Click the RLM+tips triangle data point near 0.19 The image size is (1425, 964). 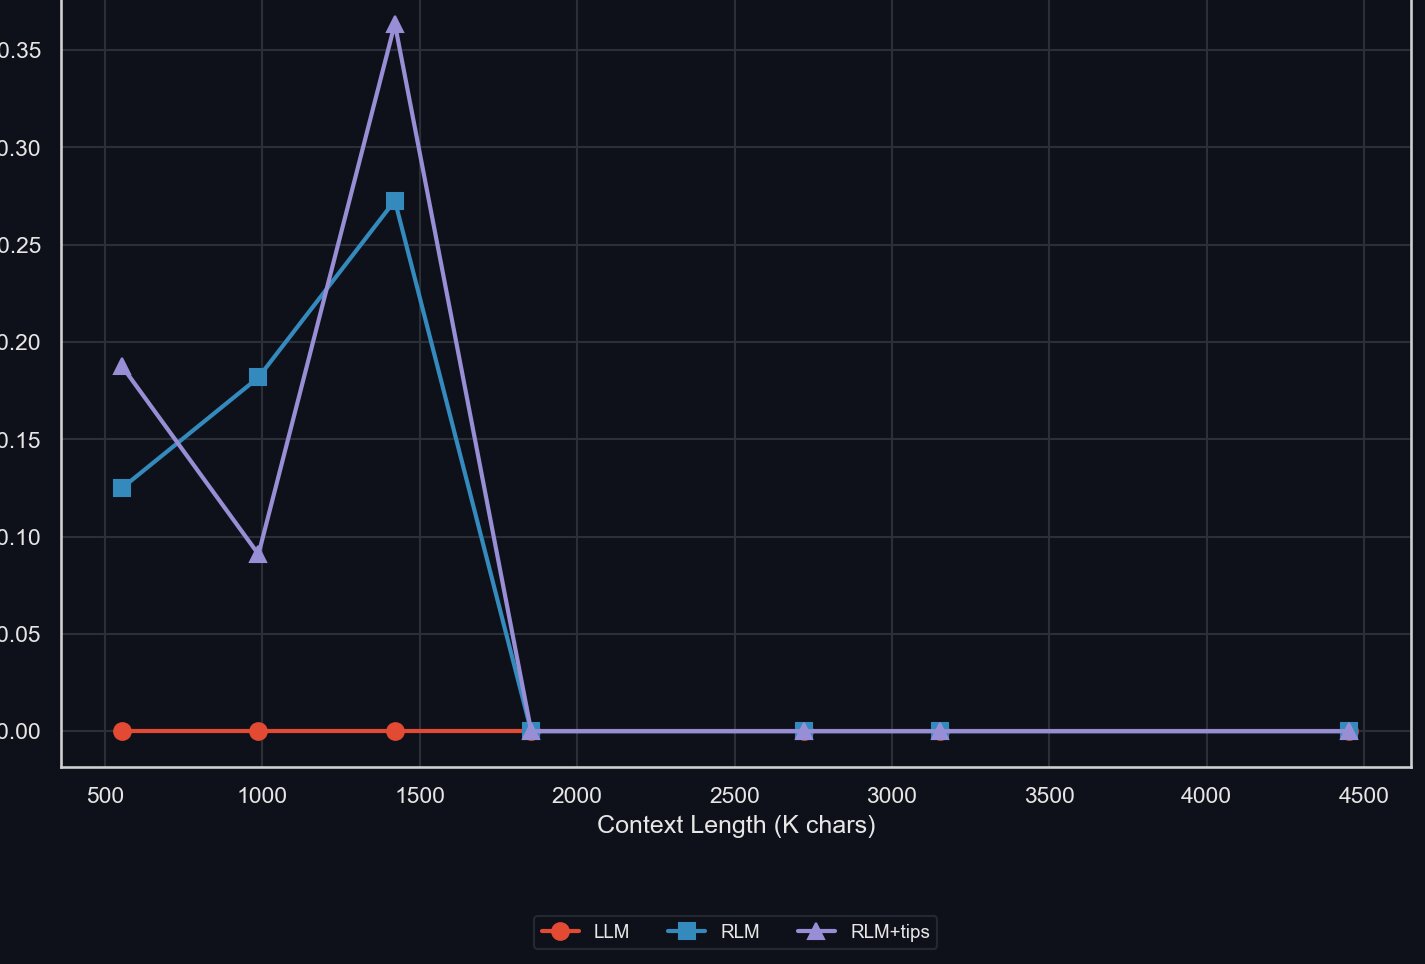(122, 366)
